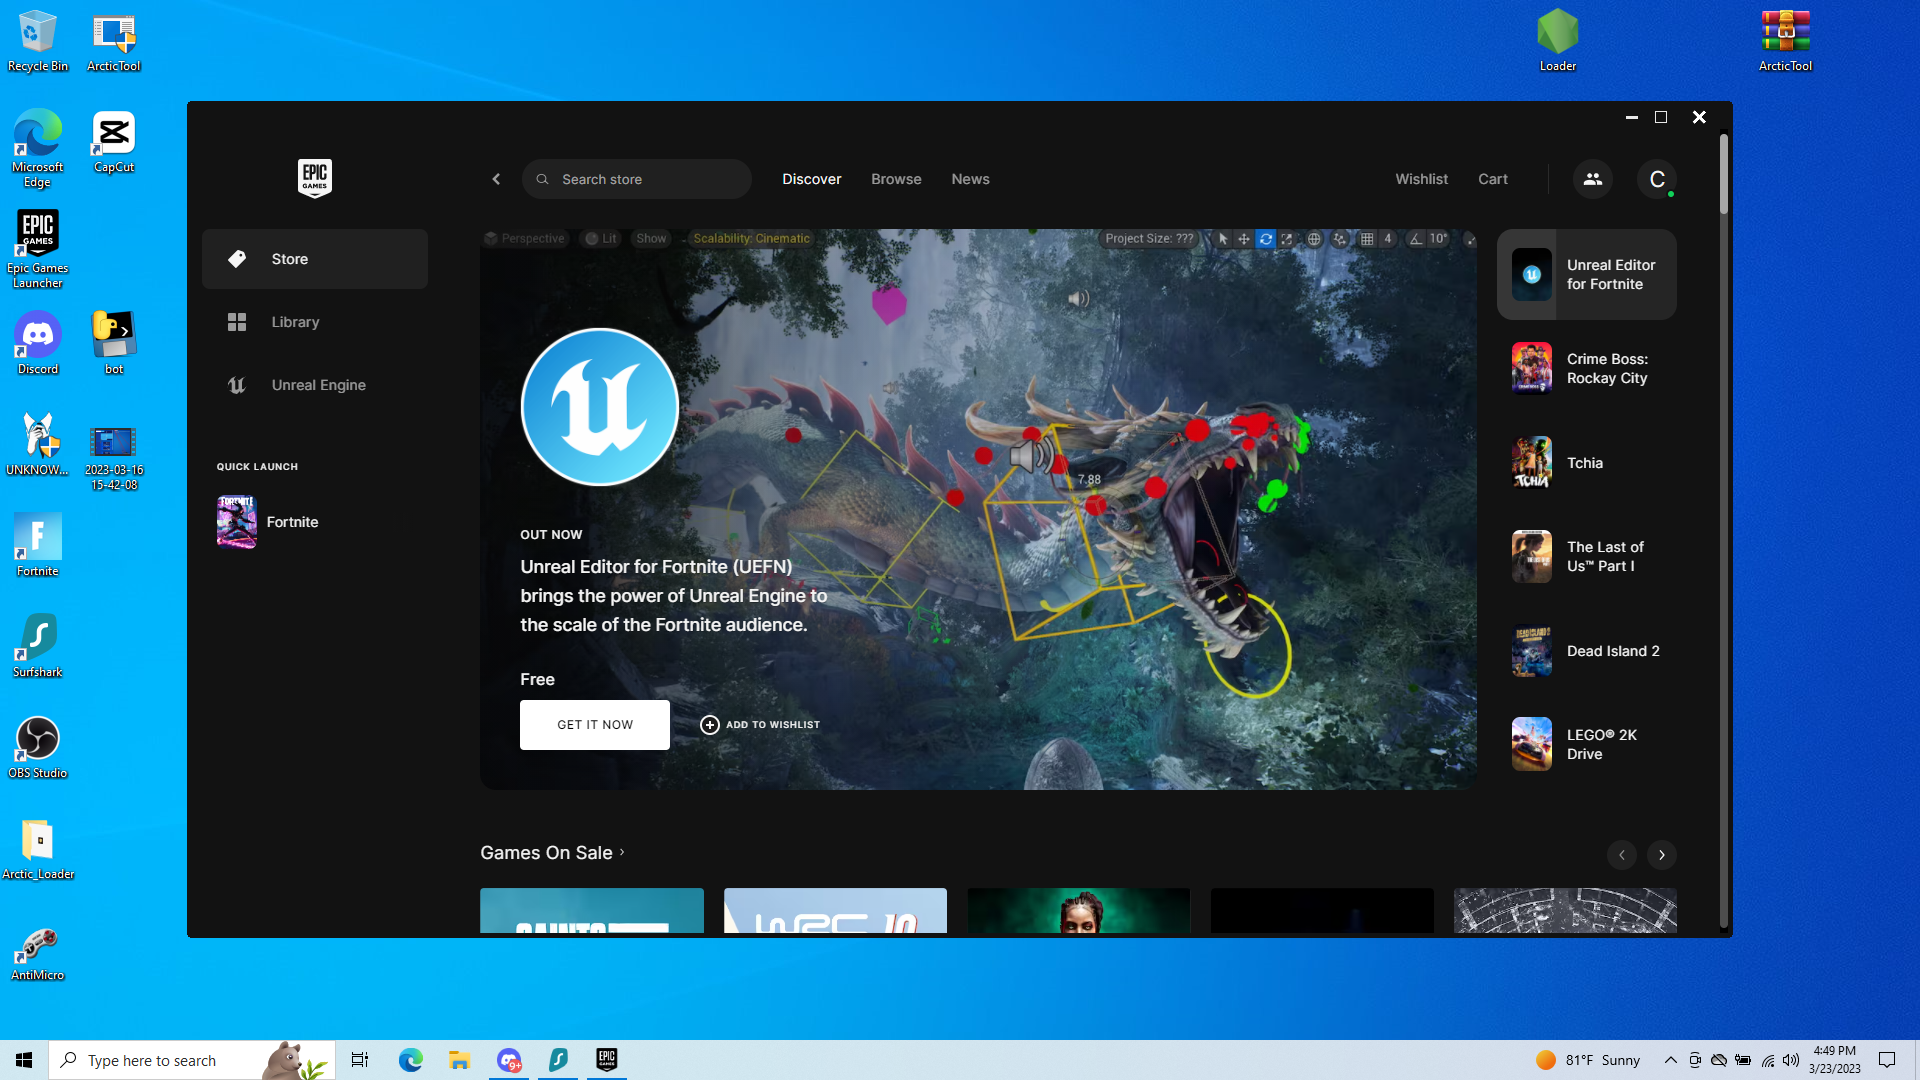Open the Wishlist link
Screen dimensions: 1920x1080
(1421, 179)
